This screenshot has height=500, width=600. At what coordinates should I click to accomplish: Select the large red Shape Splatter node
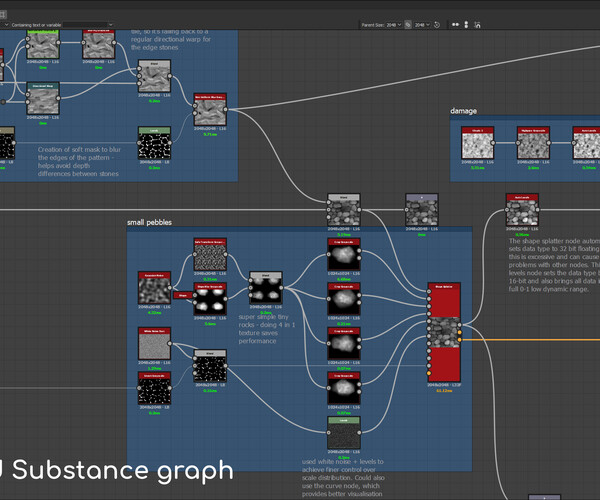click(x=444, y=332)
